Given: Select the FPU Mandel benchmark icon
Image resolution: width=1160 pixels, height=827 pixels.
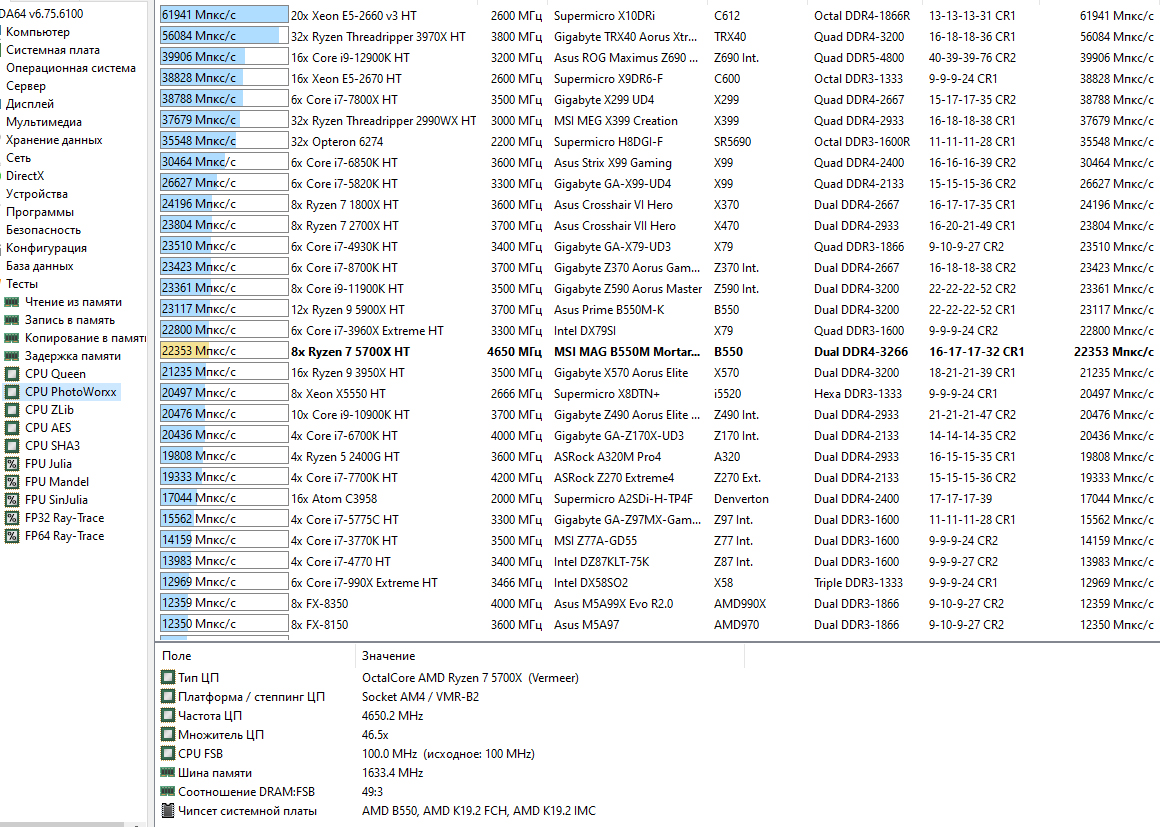Looking at the screenshot, I should pos(12,482).
